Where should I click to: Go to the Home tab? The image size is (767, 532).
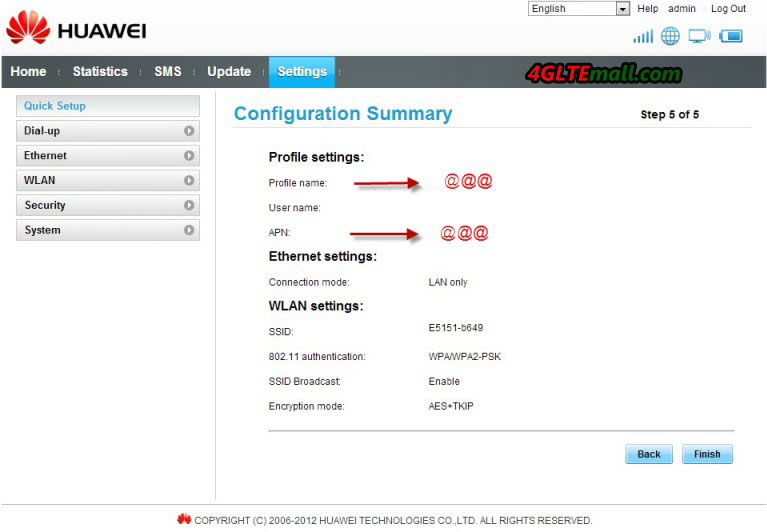pyautogui.click(x=28, y=71)
